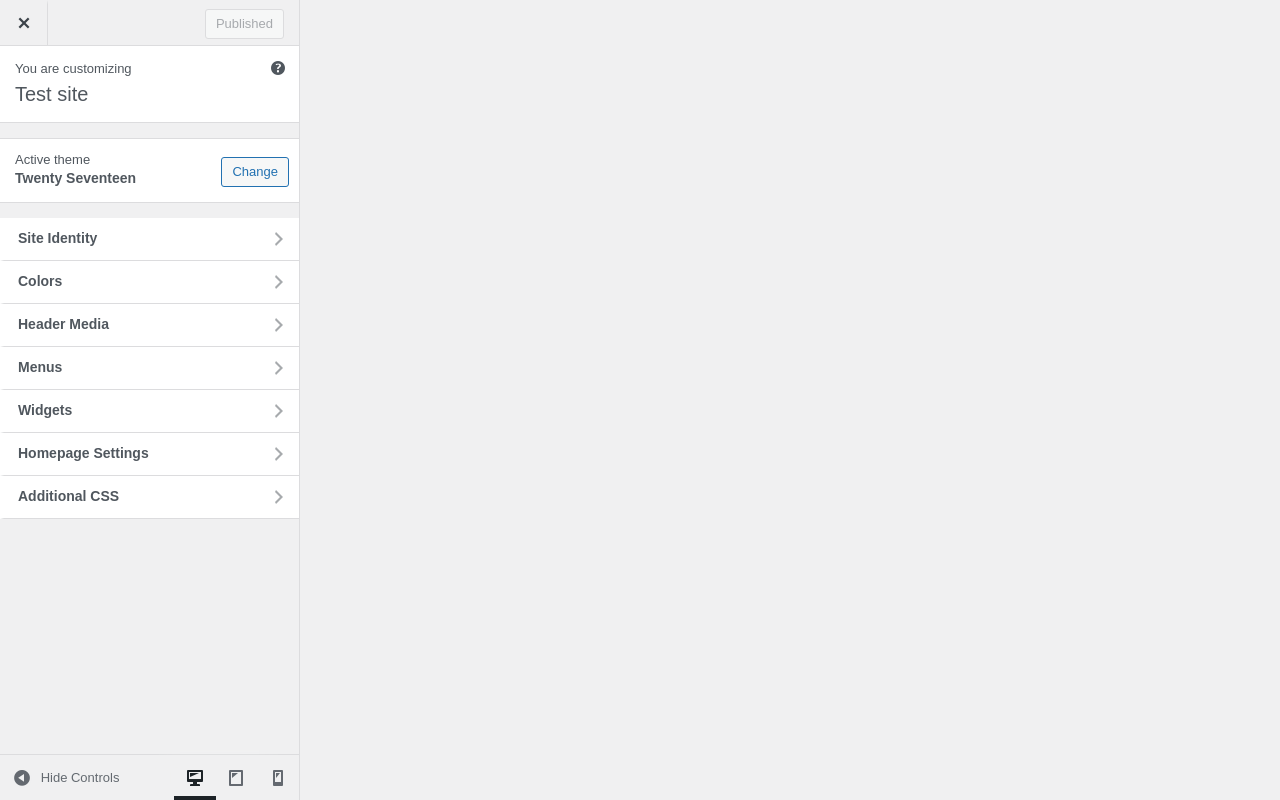The height and width of the screenshot is (800, 1280).
Task: Switch to mobile preview icon
Action: point(278,777)
